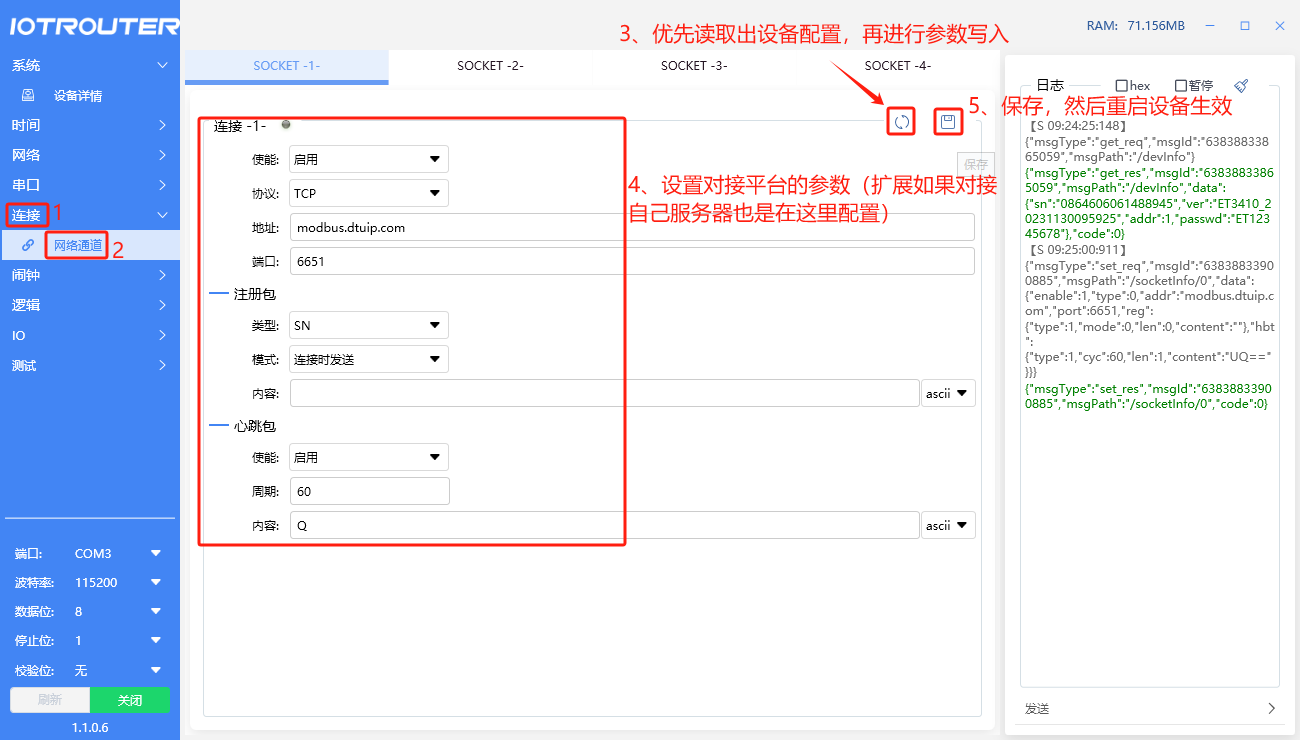Expand the 网络 menu in sidebar
This screenshot has height=740, width=1300.
(x=90, y=155)
